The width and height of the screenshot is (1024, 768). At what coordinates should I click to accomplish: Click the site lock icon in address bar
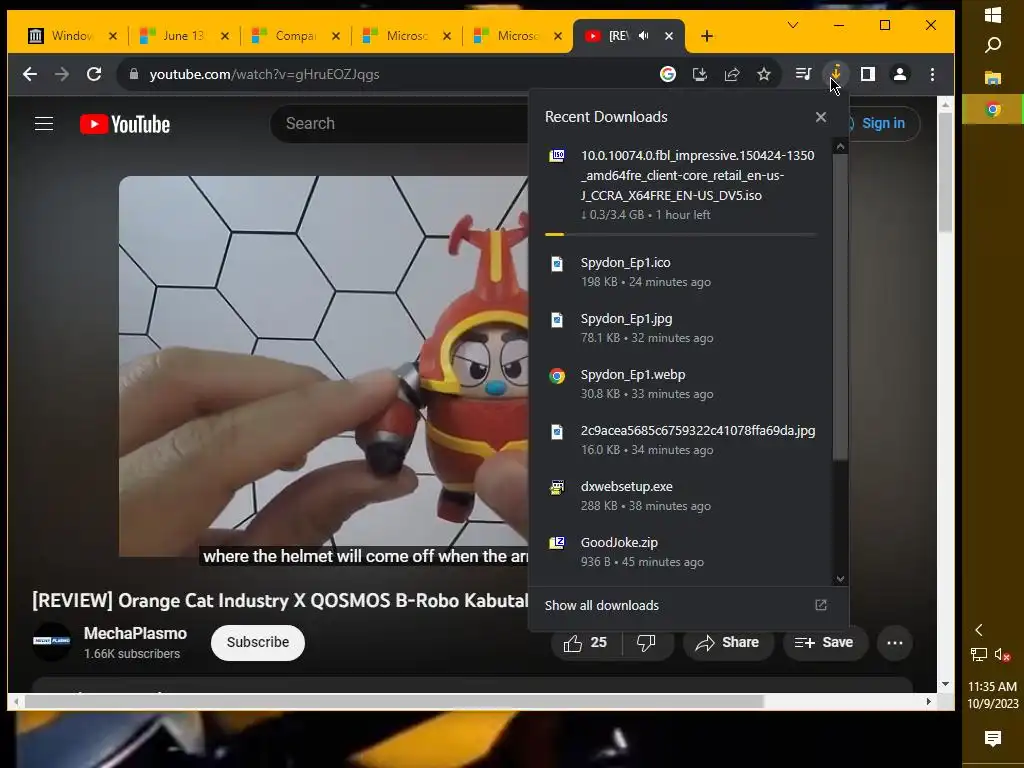(x=134, y=74)
